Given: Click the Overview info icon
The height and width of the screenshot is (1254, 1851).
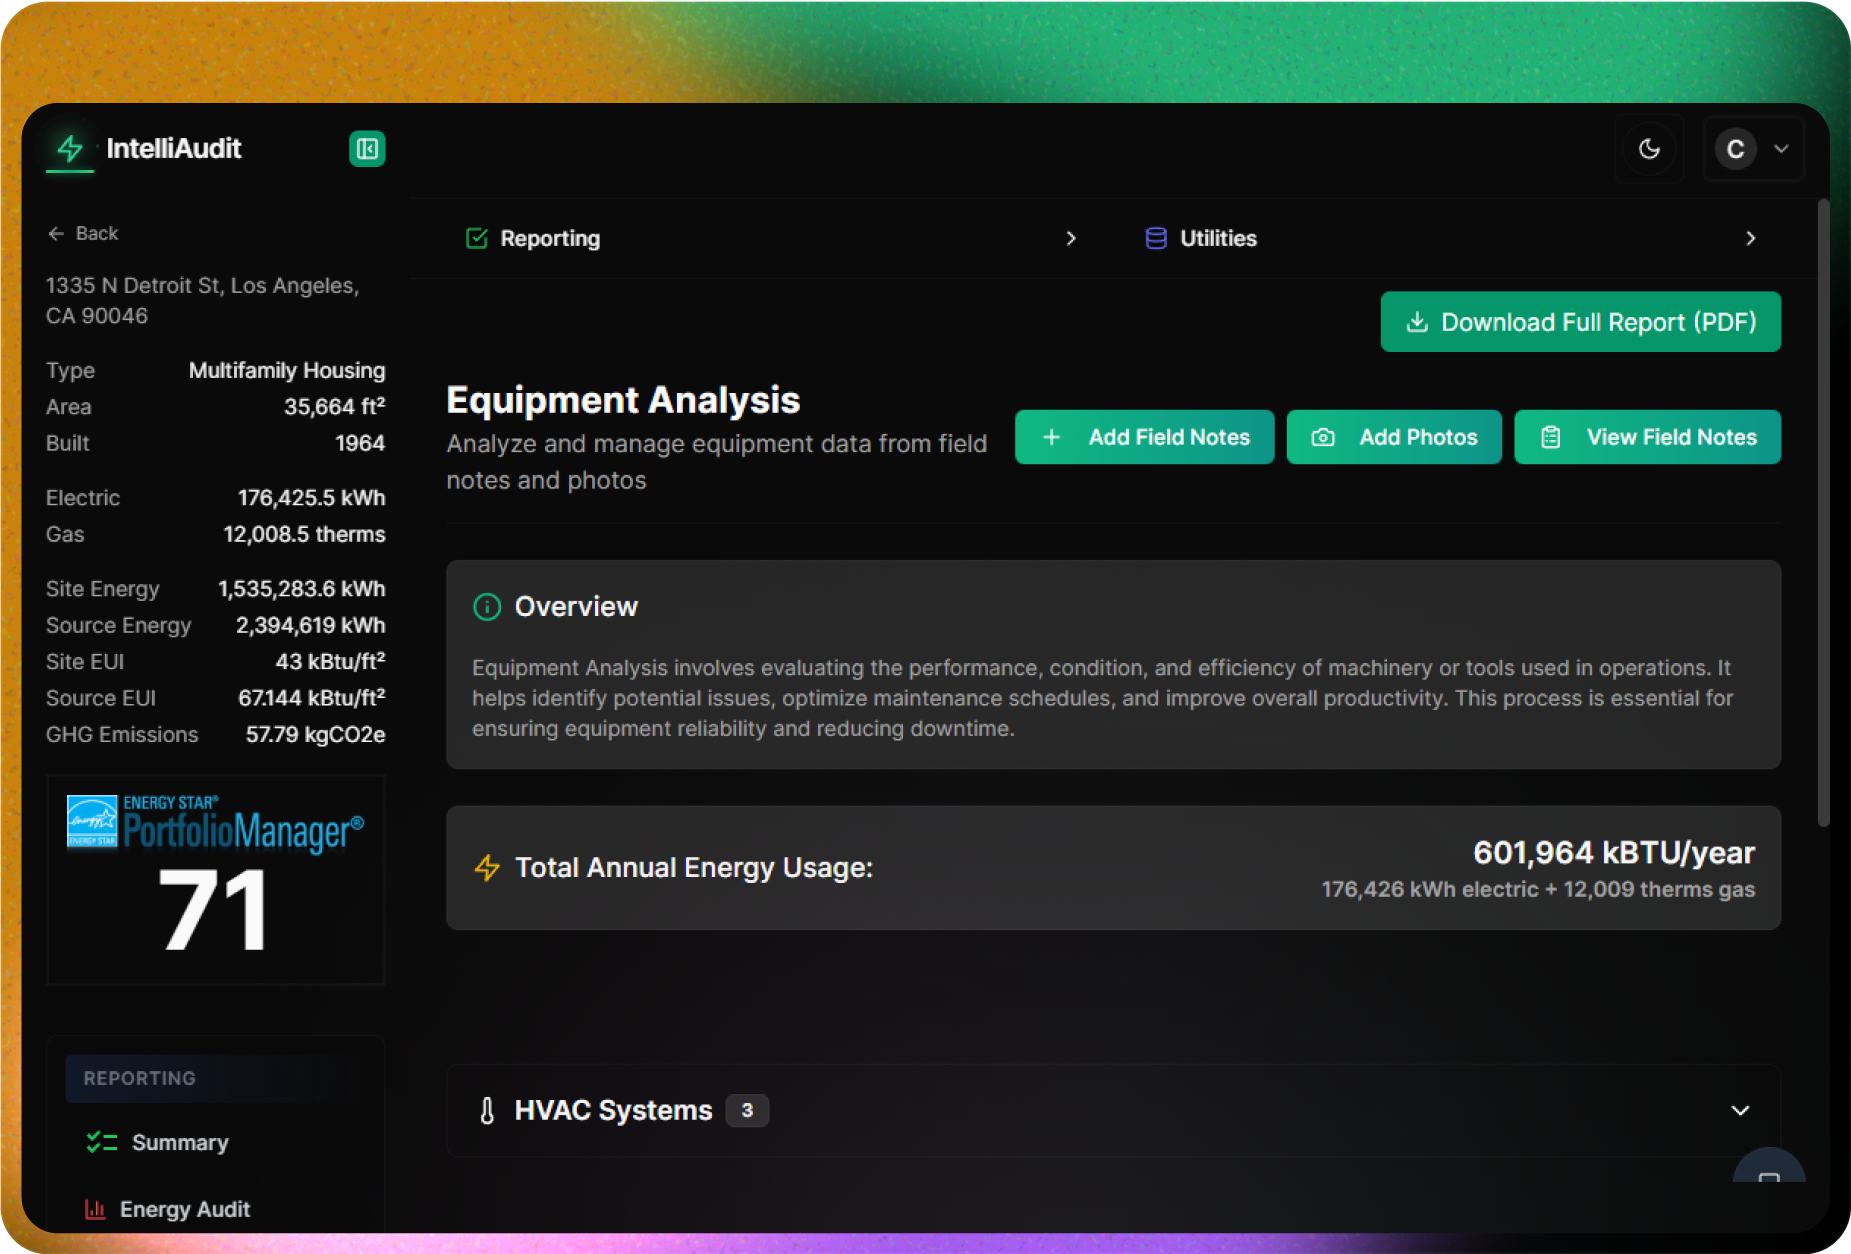Looking at the screenshot, I should click(x=487, y=607).
